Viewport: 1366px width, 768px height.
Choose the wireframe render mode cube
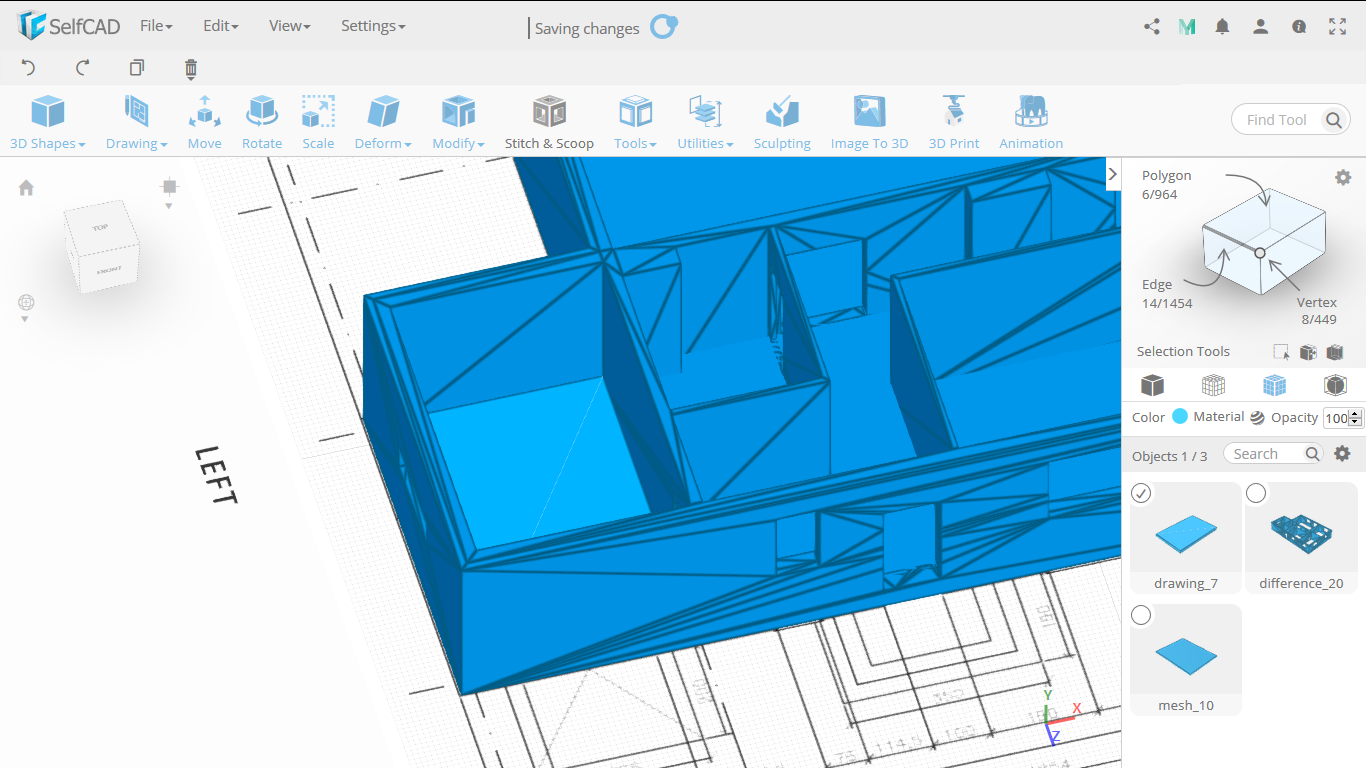[1213, 385]
